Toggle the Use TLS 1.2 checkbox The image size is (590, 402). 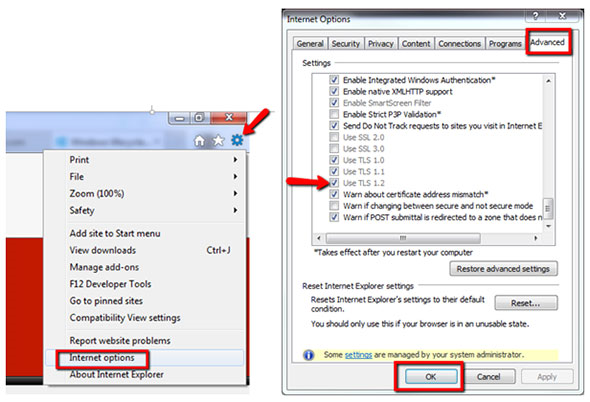pos(334,183)
